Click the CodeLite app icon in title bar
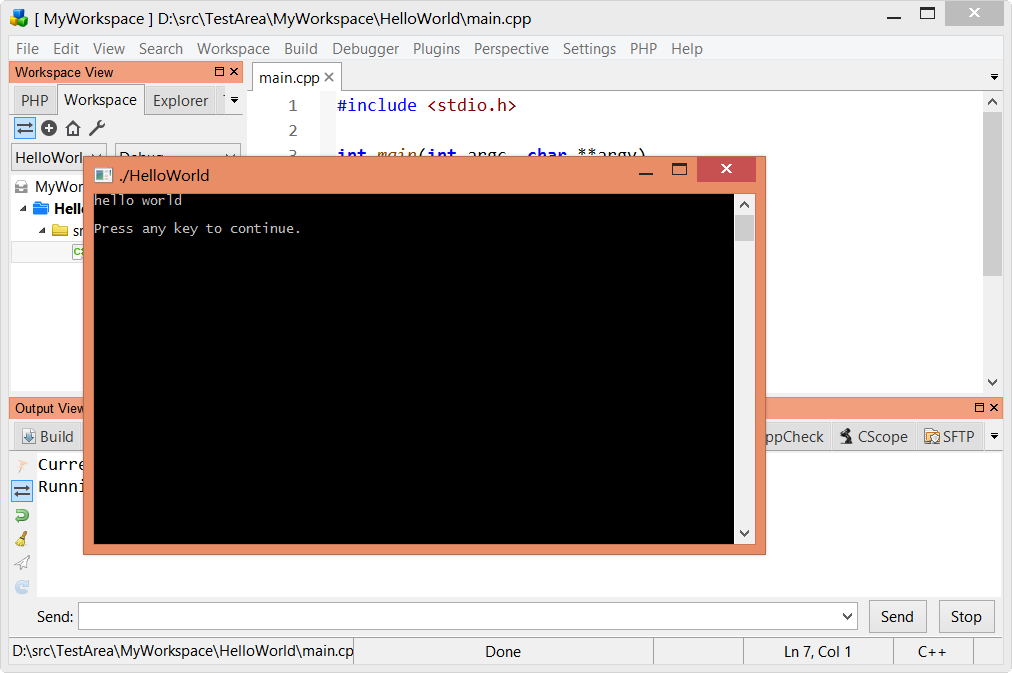The image size is (1012, 673). tap(19, 18)
